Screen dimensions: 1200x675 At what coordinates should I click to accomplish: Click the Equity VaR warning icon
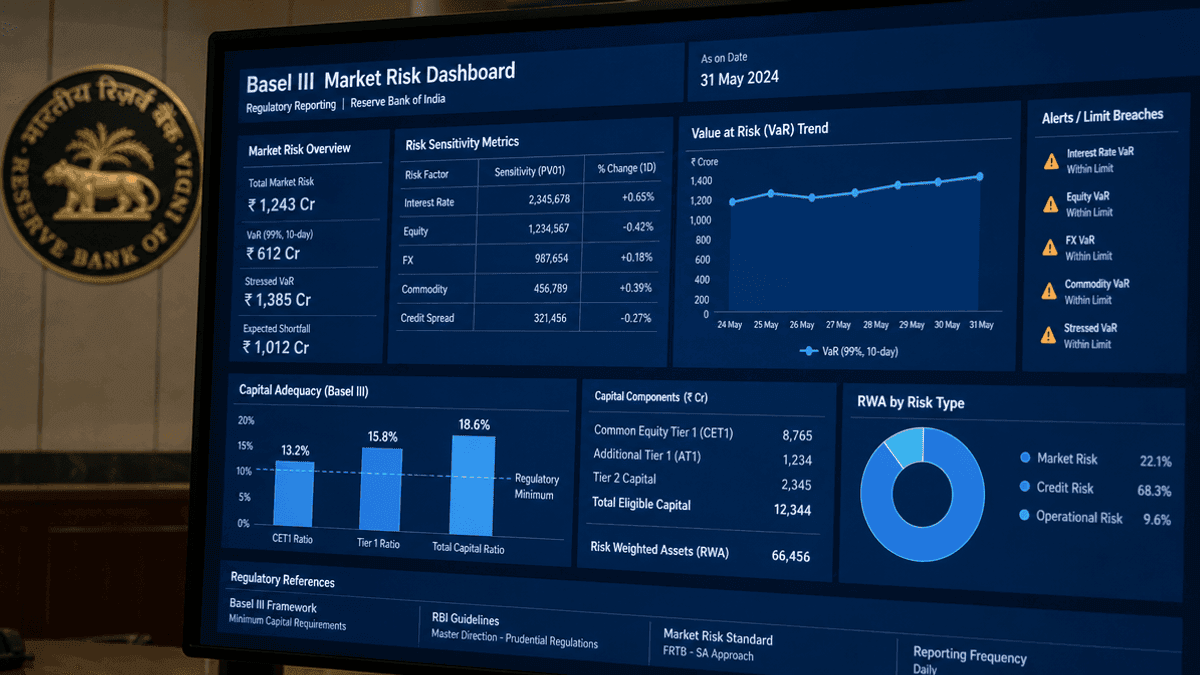1050,204
